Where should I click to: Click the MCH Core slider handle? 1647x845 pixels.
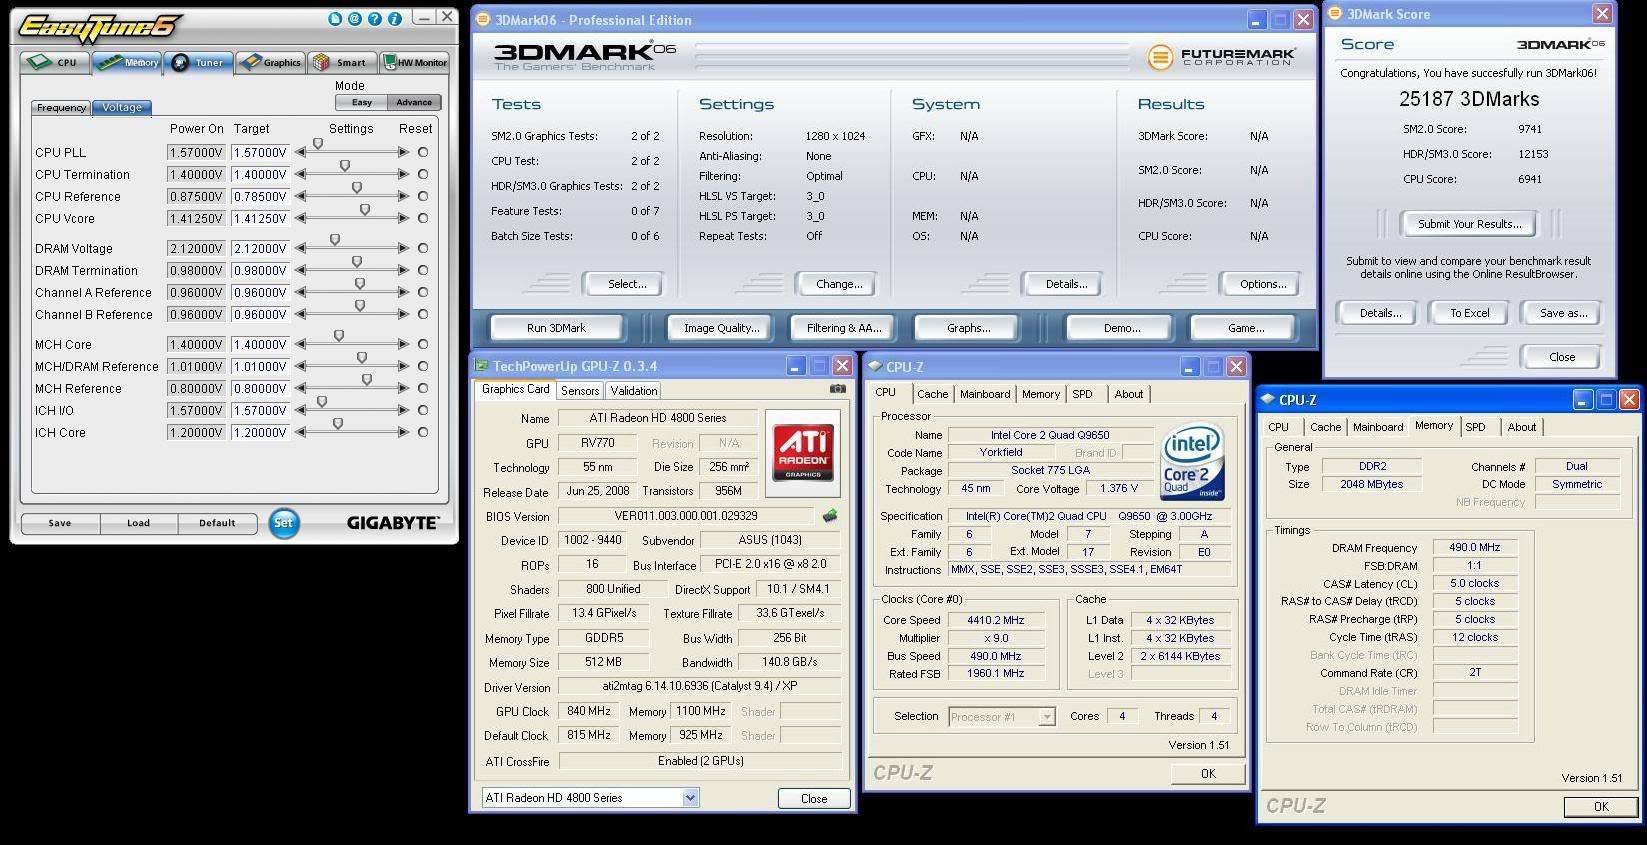tap(339, 336)
